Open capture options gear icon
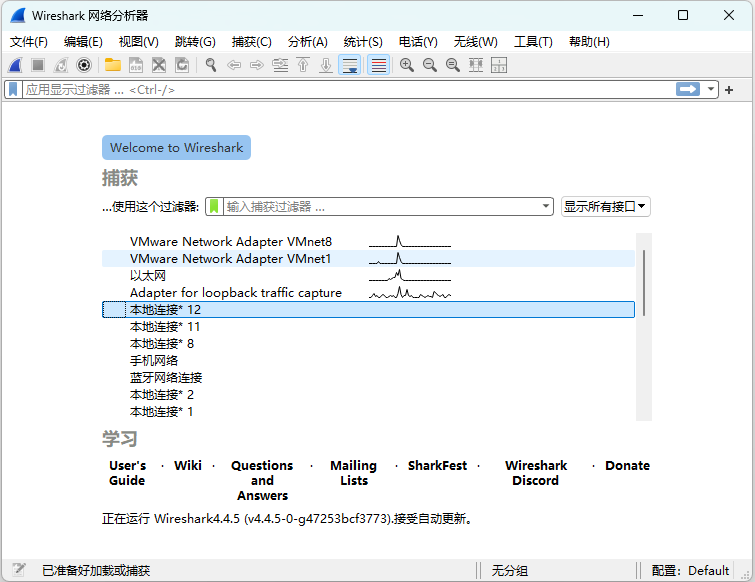The height and width of the screenshot is (582, 755). (84, 65)
